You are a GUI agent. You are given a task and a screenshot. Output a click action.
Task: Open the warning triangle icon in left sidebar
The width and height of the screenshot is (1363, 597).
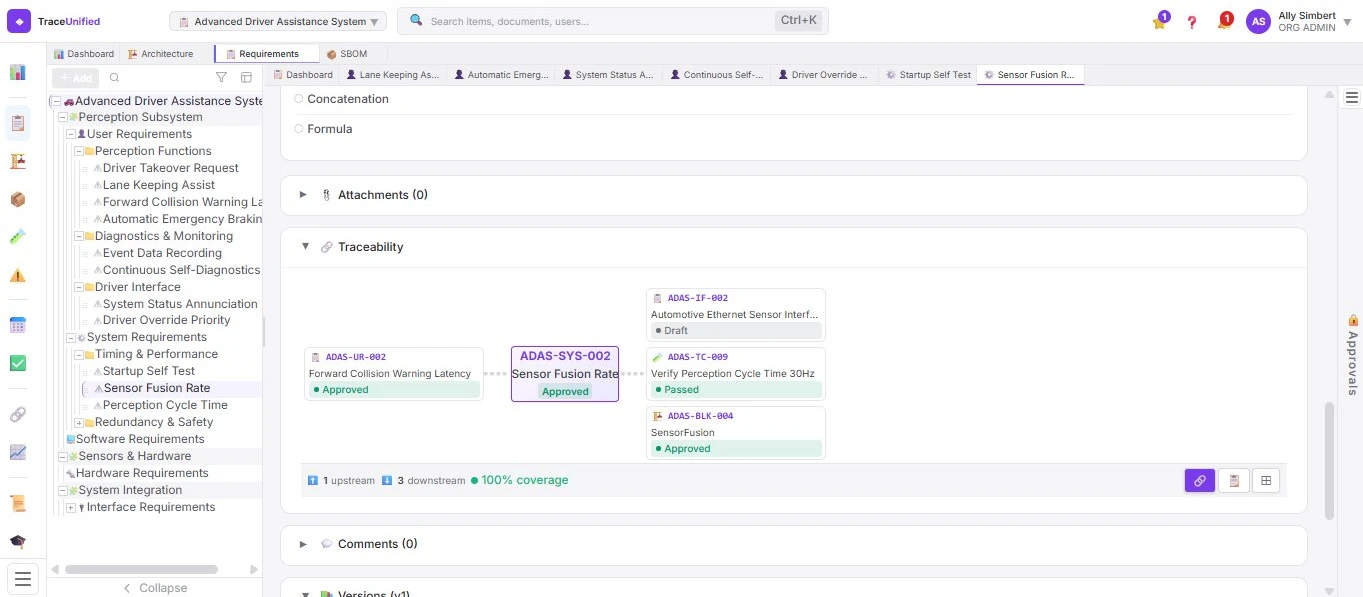(18, 275)
